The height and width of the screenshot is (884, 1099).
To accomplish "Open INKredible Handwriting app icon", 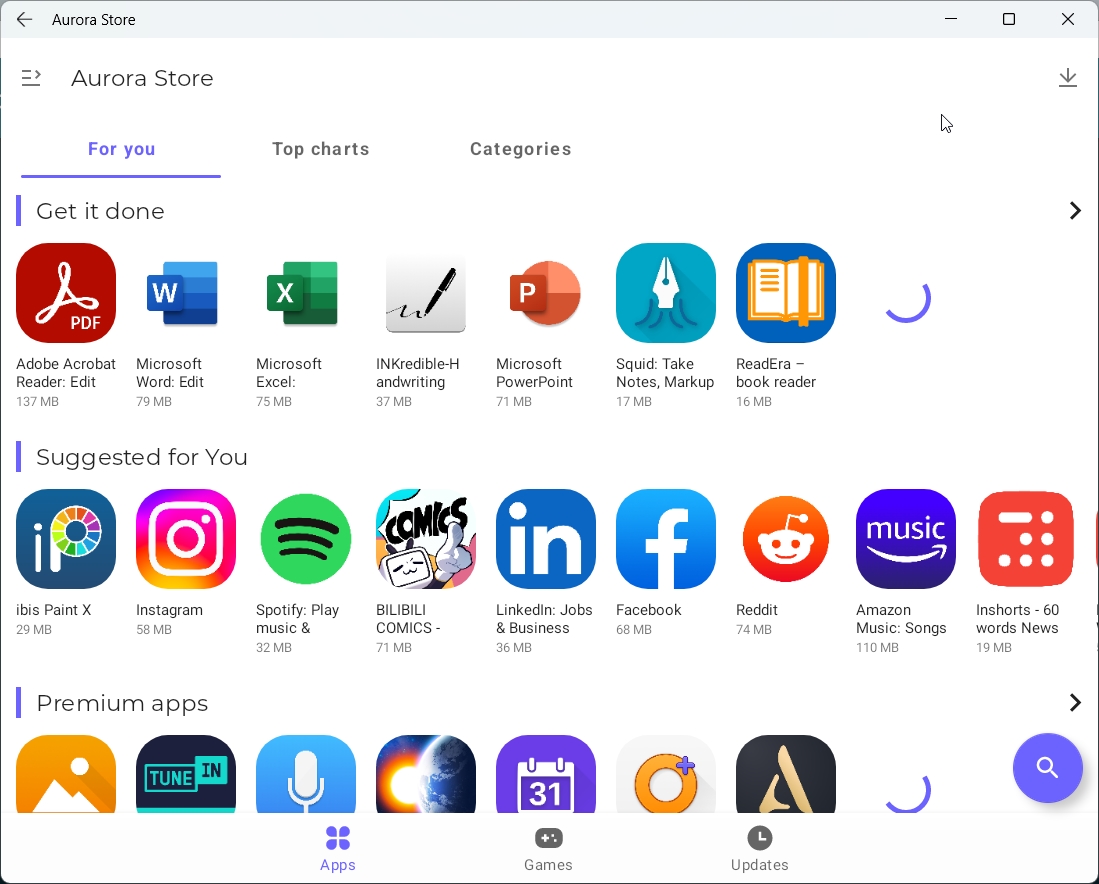I will coord(425,293).
